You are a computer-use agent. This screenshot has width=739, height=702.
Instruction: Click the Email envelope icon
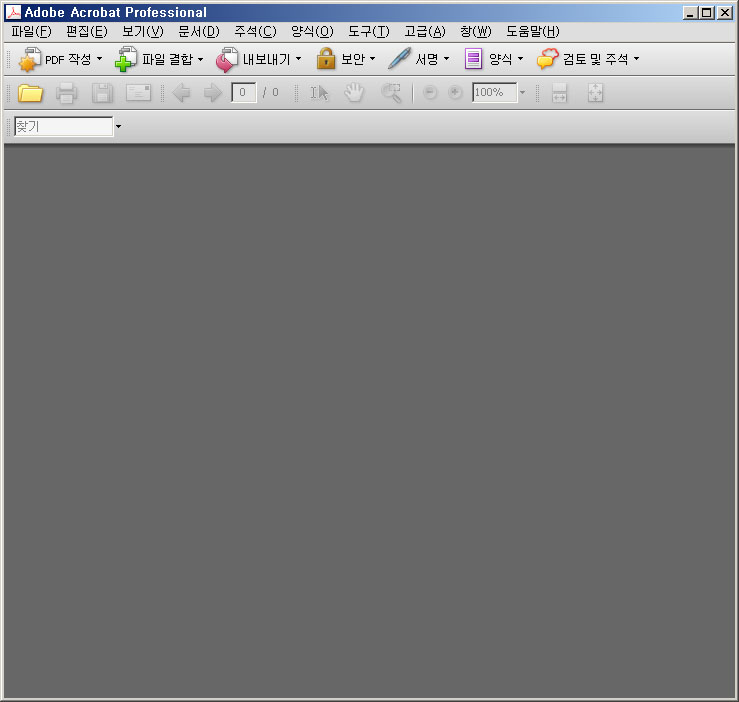click(138, 92)
